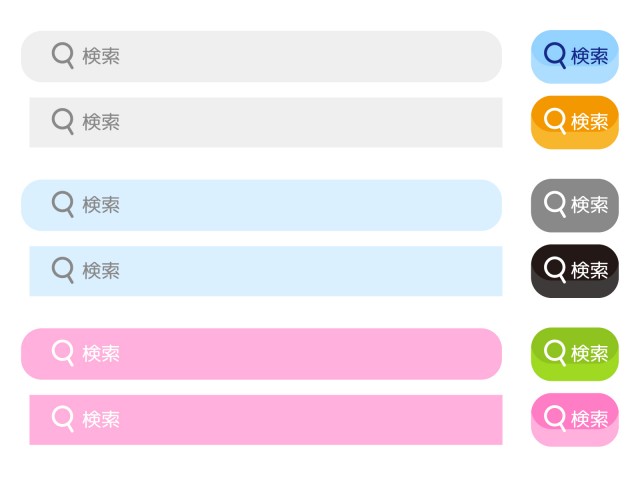The height and width of the screenshot is (480, 640).
Task: Click magnifier icon in rounded light-blue search bar
Action: point(62,204)
